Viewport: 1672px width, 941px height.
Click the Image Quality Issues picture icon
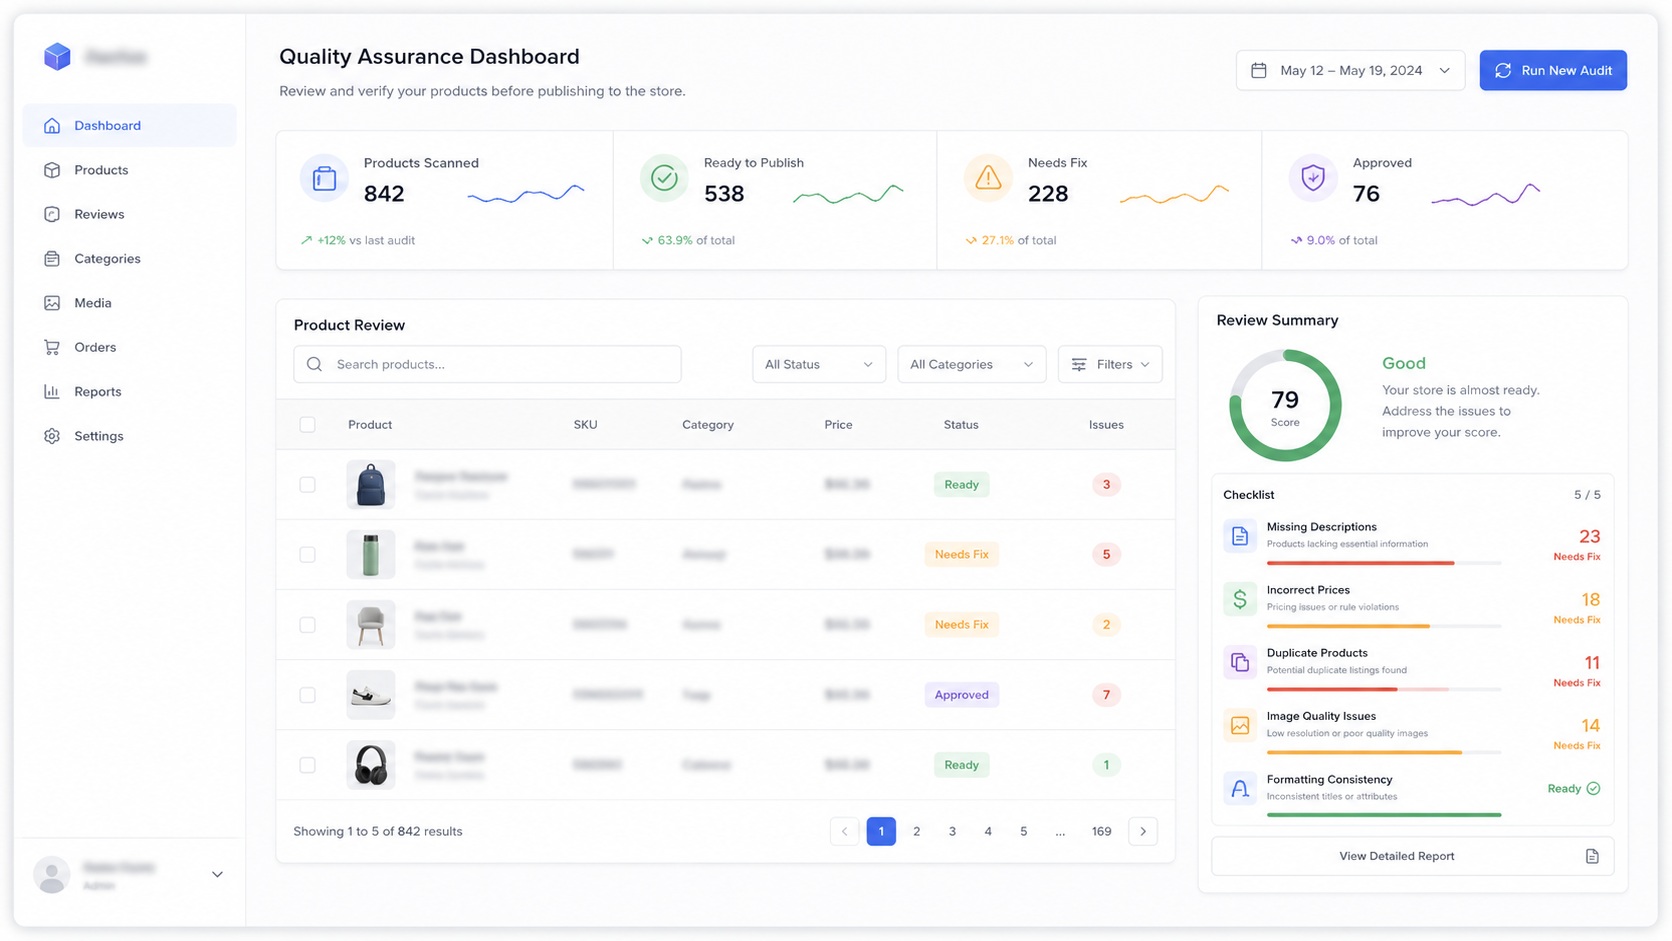tap(1240, 725)
